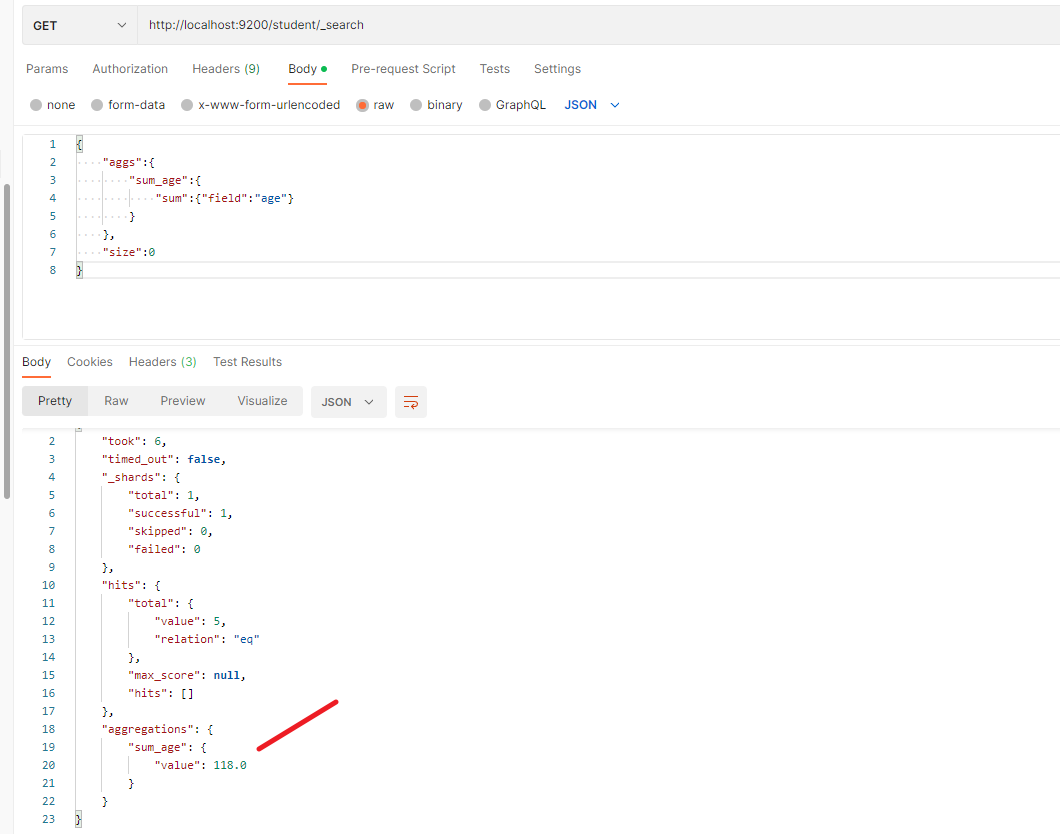The width and height of the screenshot is (1060, 834).
Task: Open the Test Results tab
Action: [247, 362]
